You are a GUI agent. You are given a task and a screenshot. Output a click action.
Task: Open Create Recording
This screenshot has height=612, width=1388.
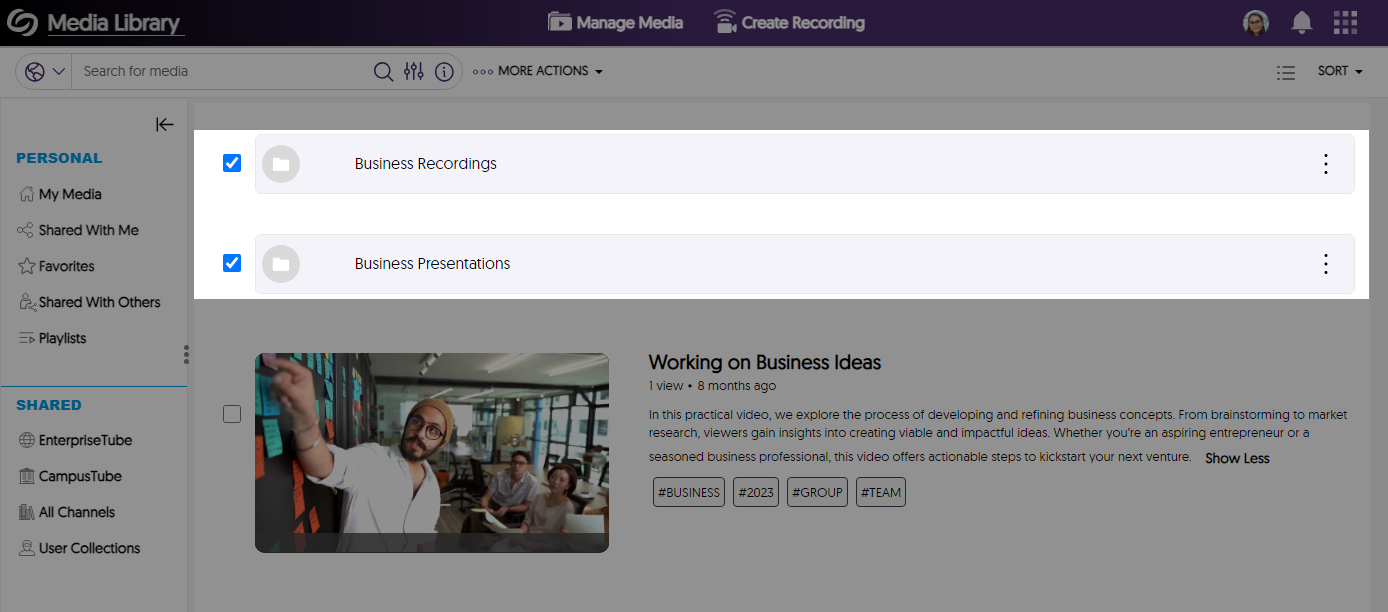click(789, 22)
